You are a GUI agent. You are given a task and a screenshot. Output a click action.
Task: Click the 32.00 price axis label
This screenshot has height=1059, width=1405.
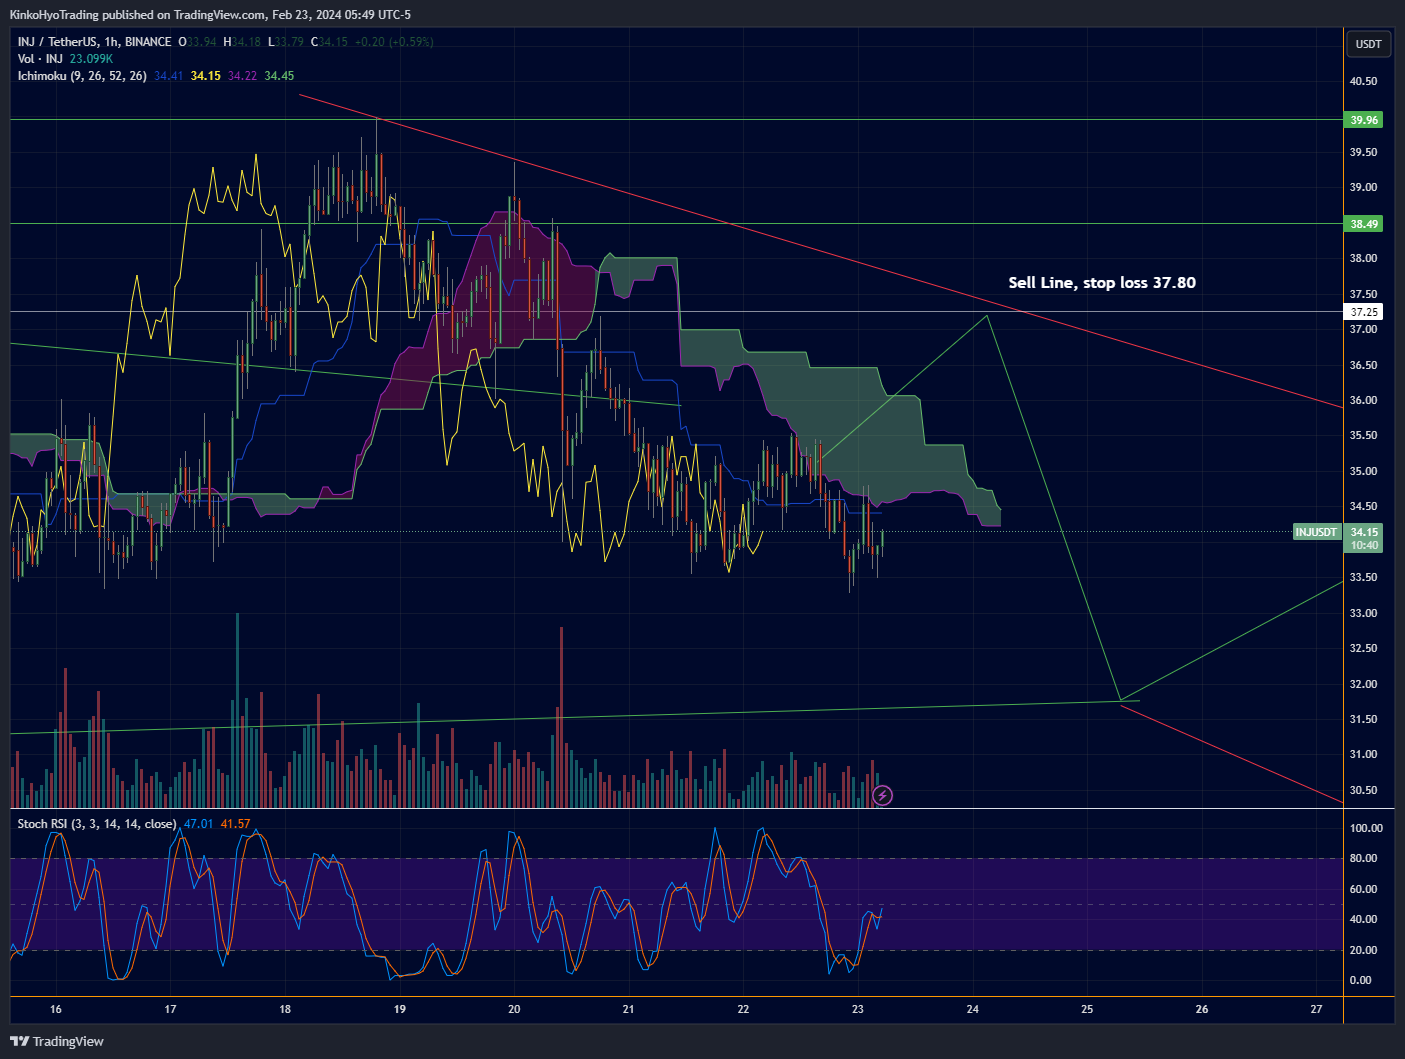coord(1363,685)
